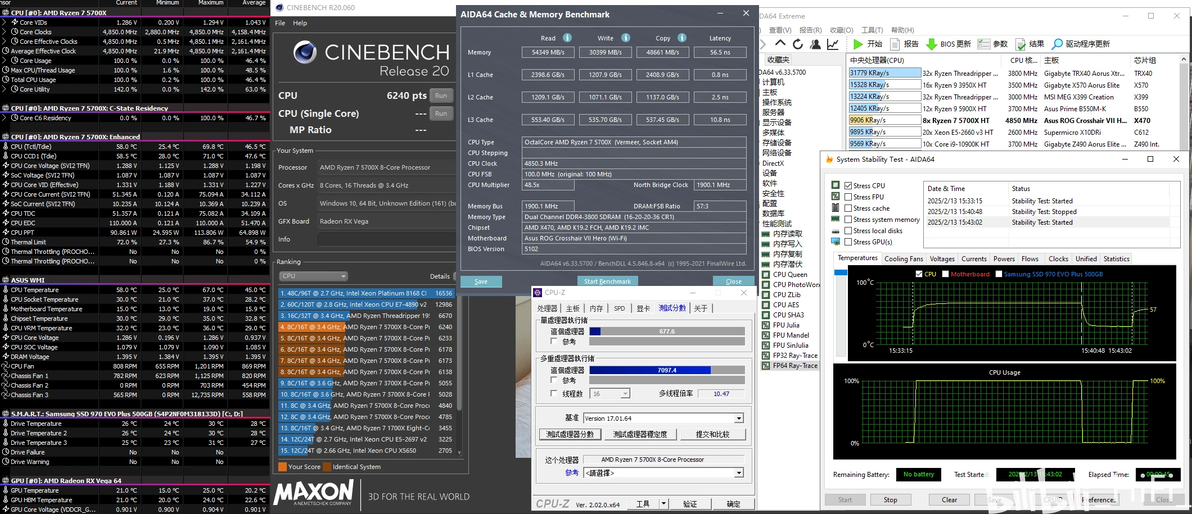Click the info icon next to Read column
Screen dimensions: 1192x514
pyautogui.click(x=567, y=37)
